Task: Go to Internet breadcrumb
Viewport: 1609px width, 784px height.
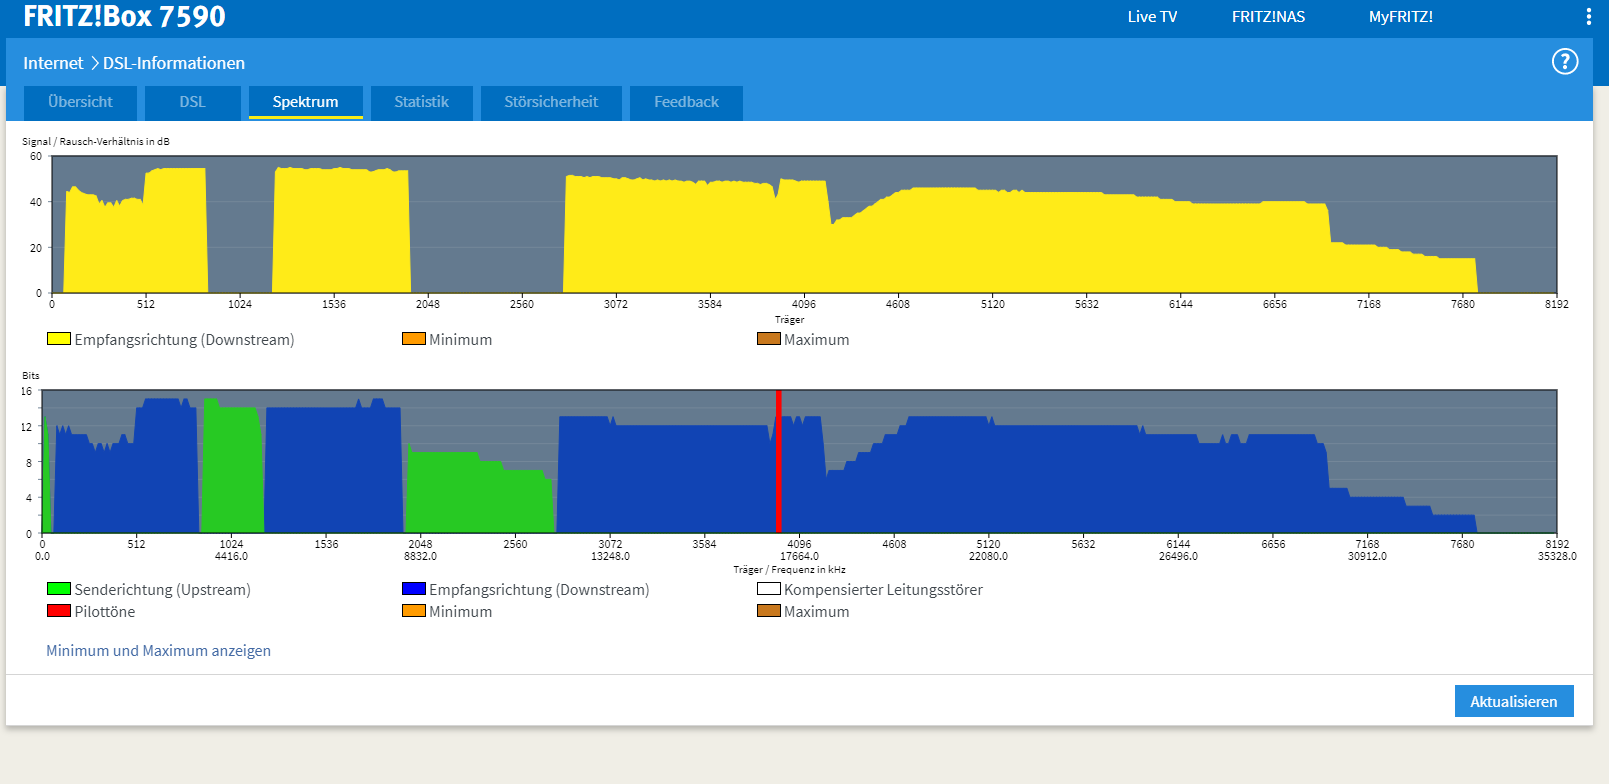Action: (x=53, y=63)
